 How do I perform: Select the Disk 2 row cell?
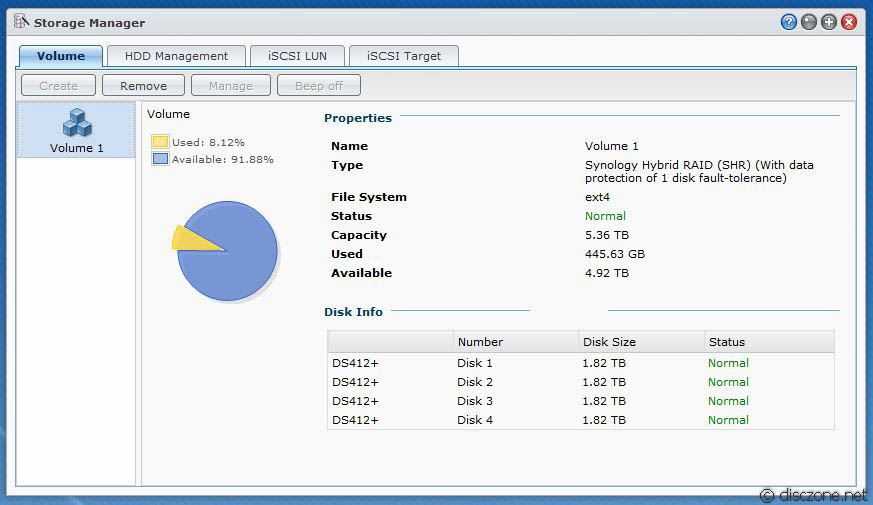click(x=475, y=382)
